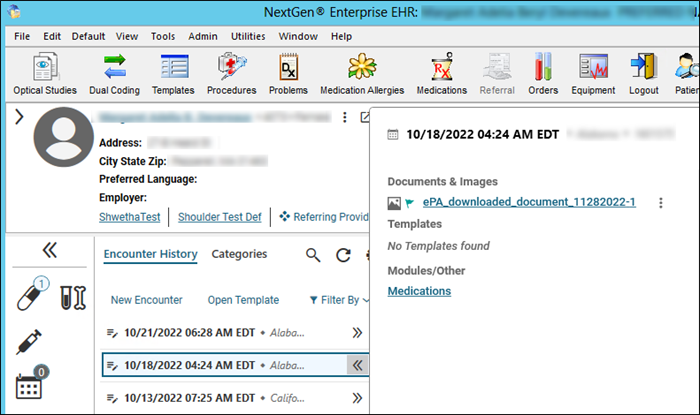Expand details for 10/13/2022 encounter
Viewport: 700px width, 415px height.
357,398
